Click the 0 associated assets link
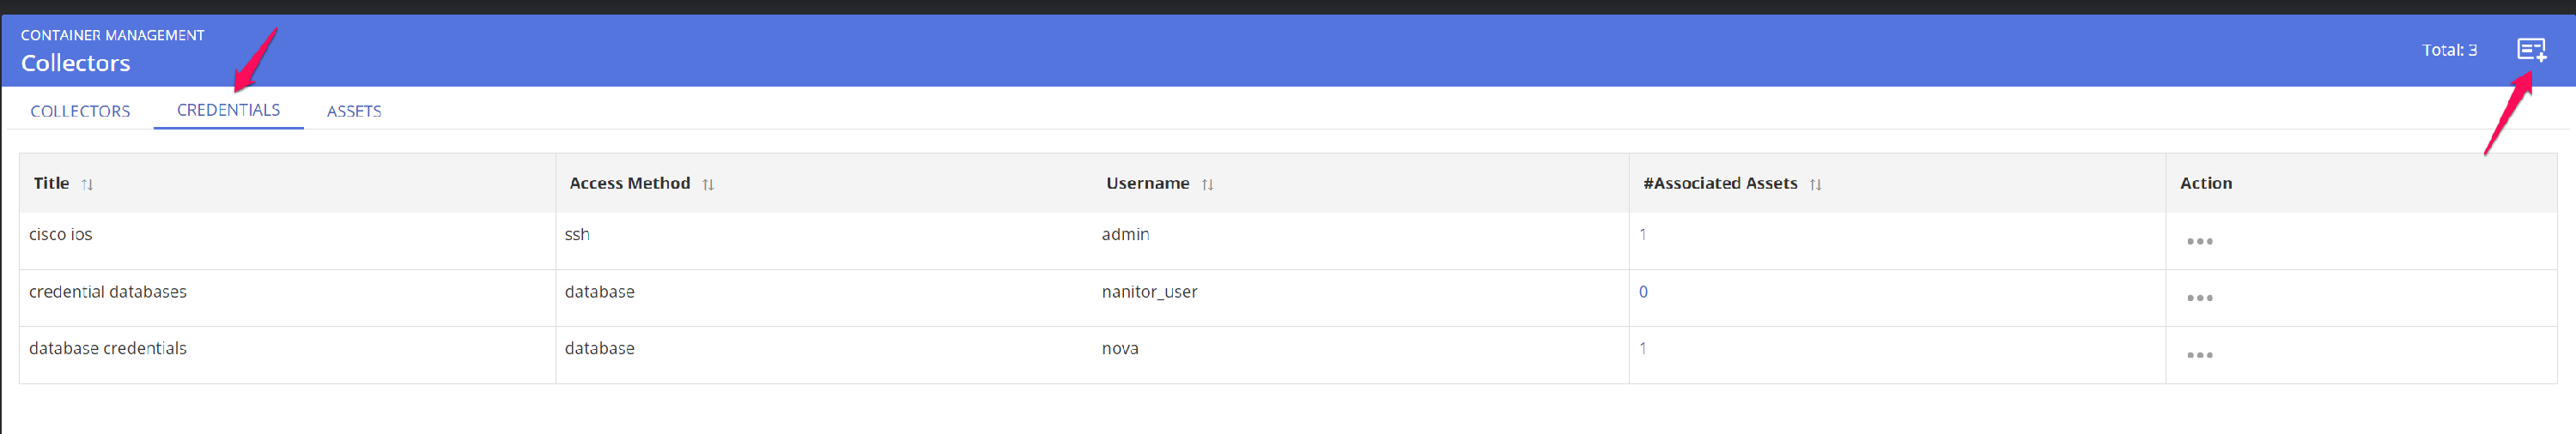 coord(1643,292)
